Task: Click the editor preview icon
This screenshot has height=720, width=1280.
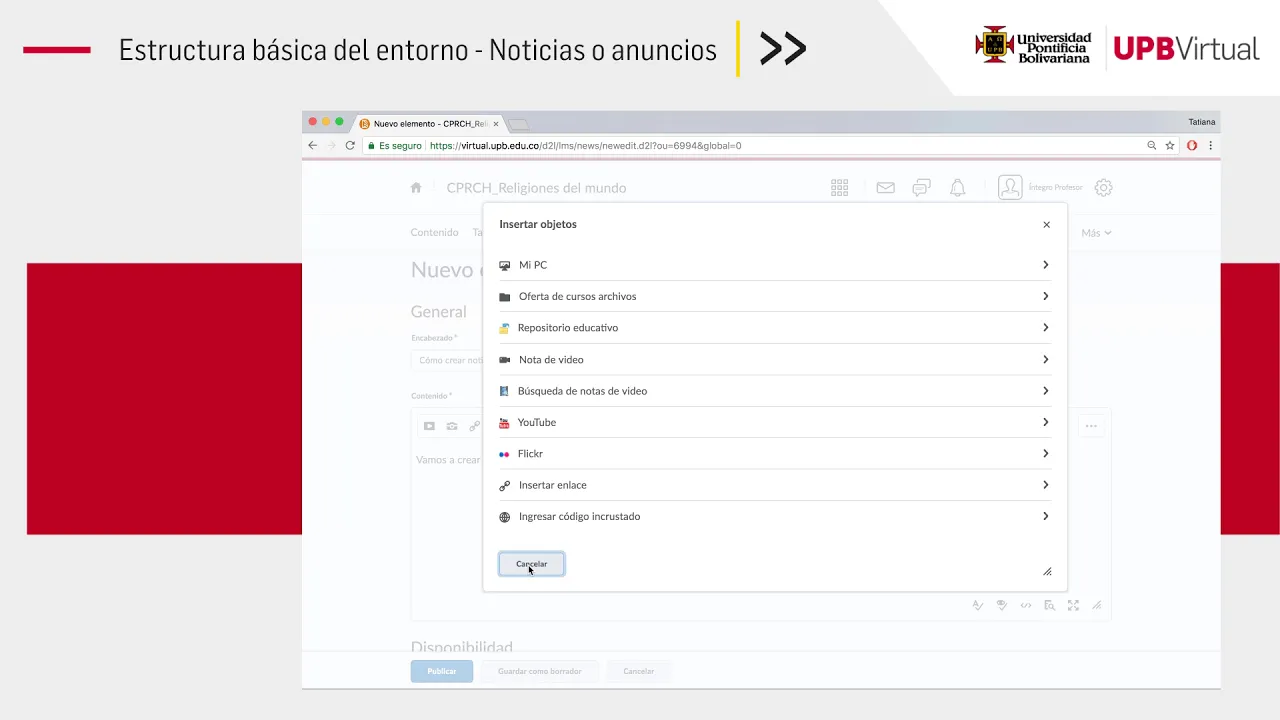Action: point(1049,605)
